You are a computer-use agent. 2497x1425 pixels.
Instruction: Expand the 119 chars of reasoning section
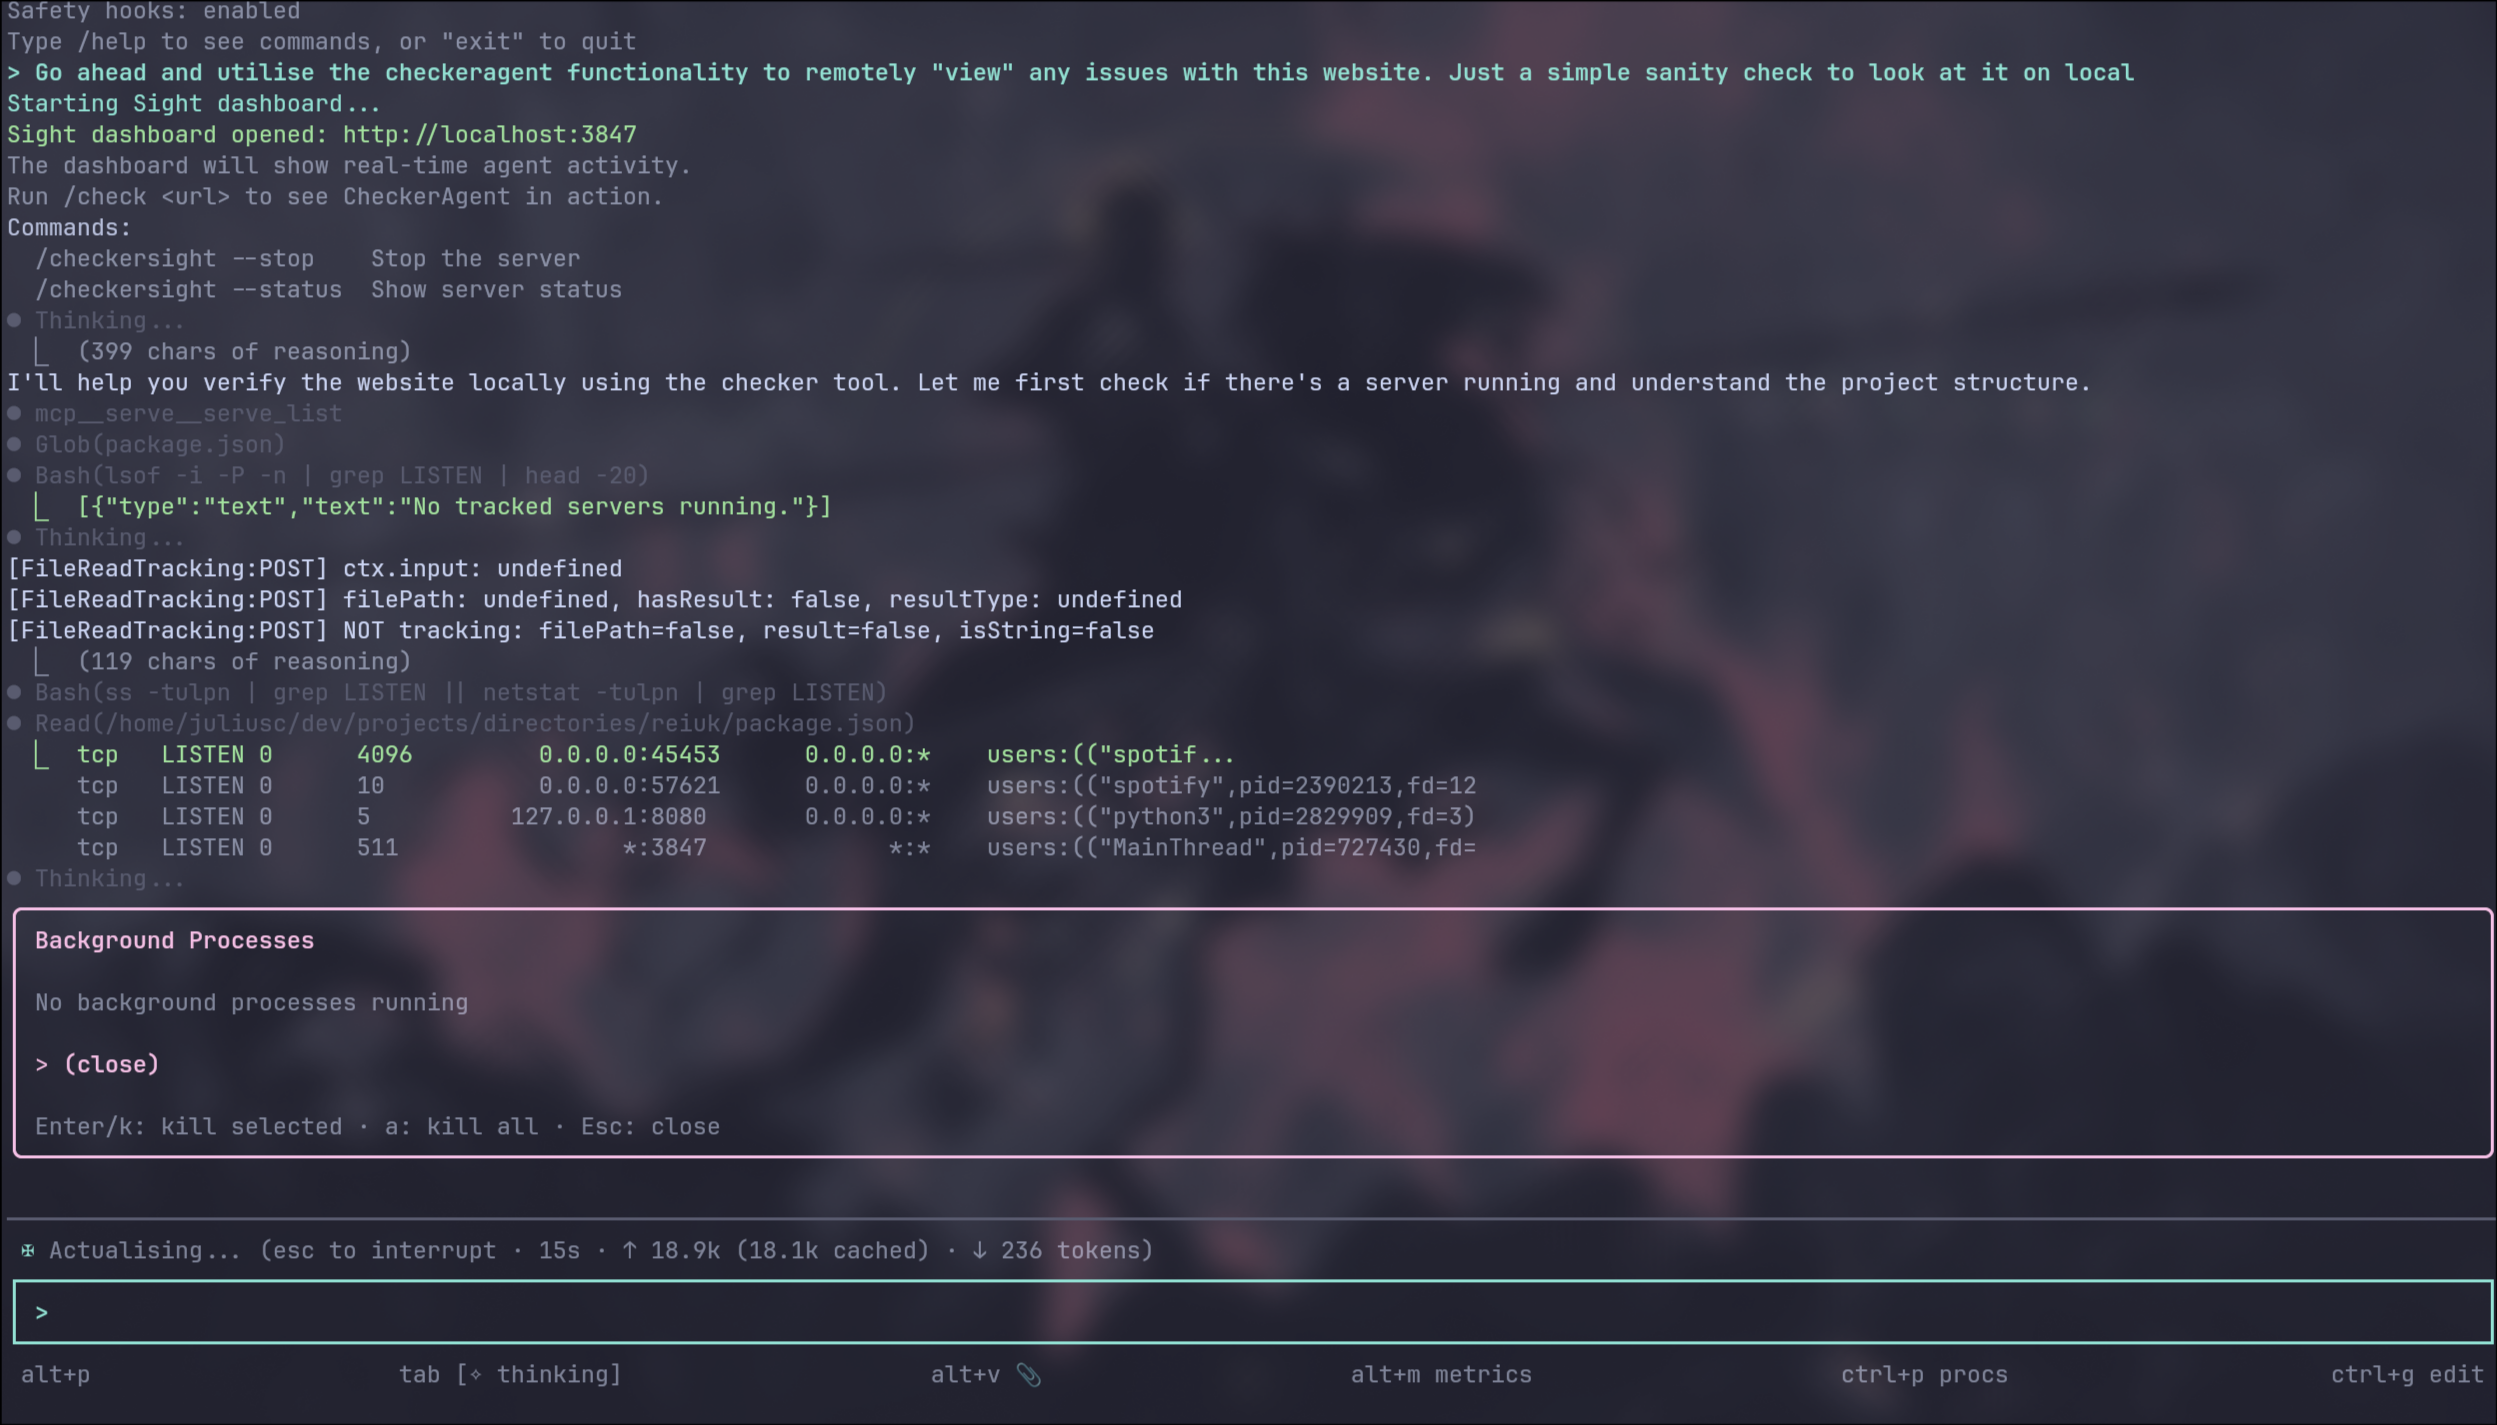[x=245, y=660]
